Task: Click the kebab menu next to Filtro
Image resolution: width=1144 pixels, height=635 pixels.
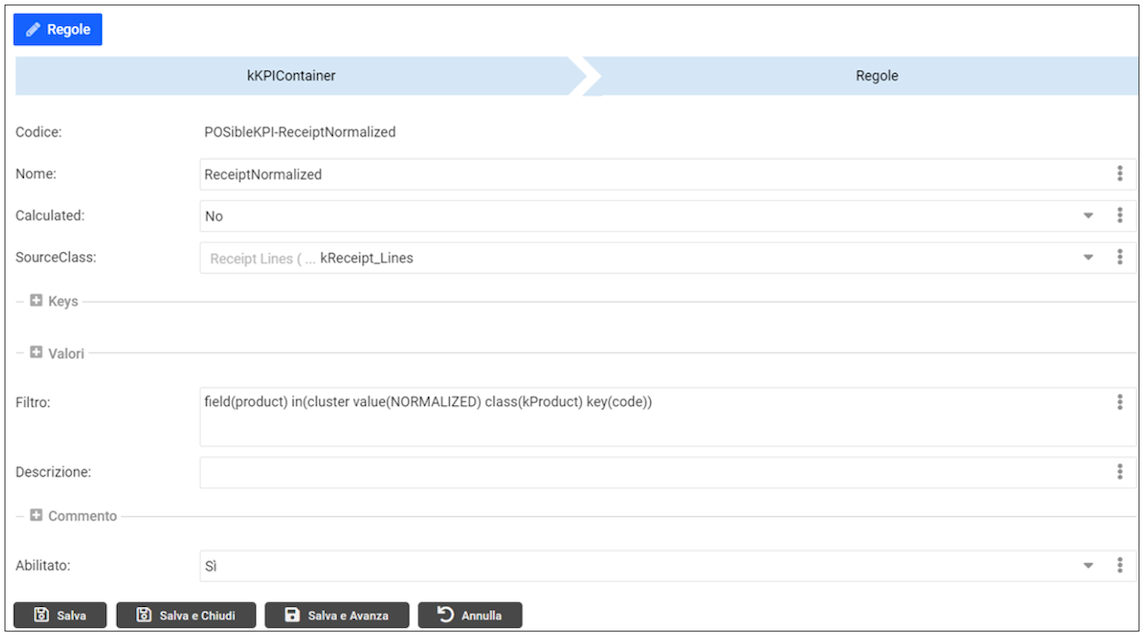Action: coord(1119,402)
